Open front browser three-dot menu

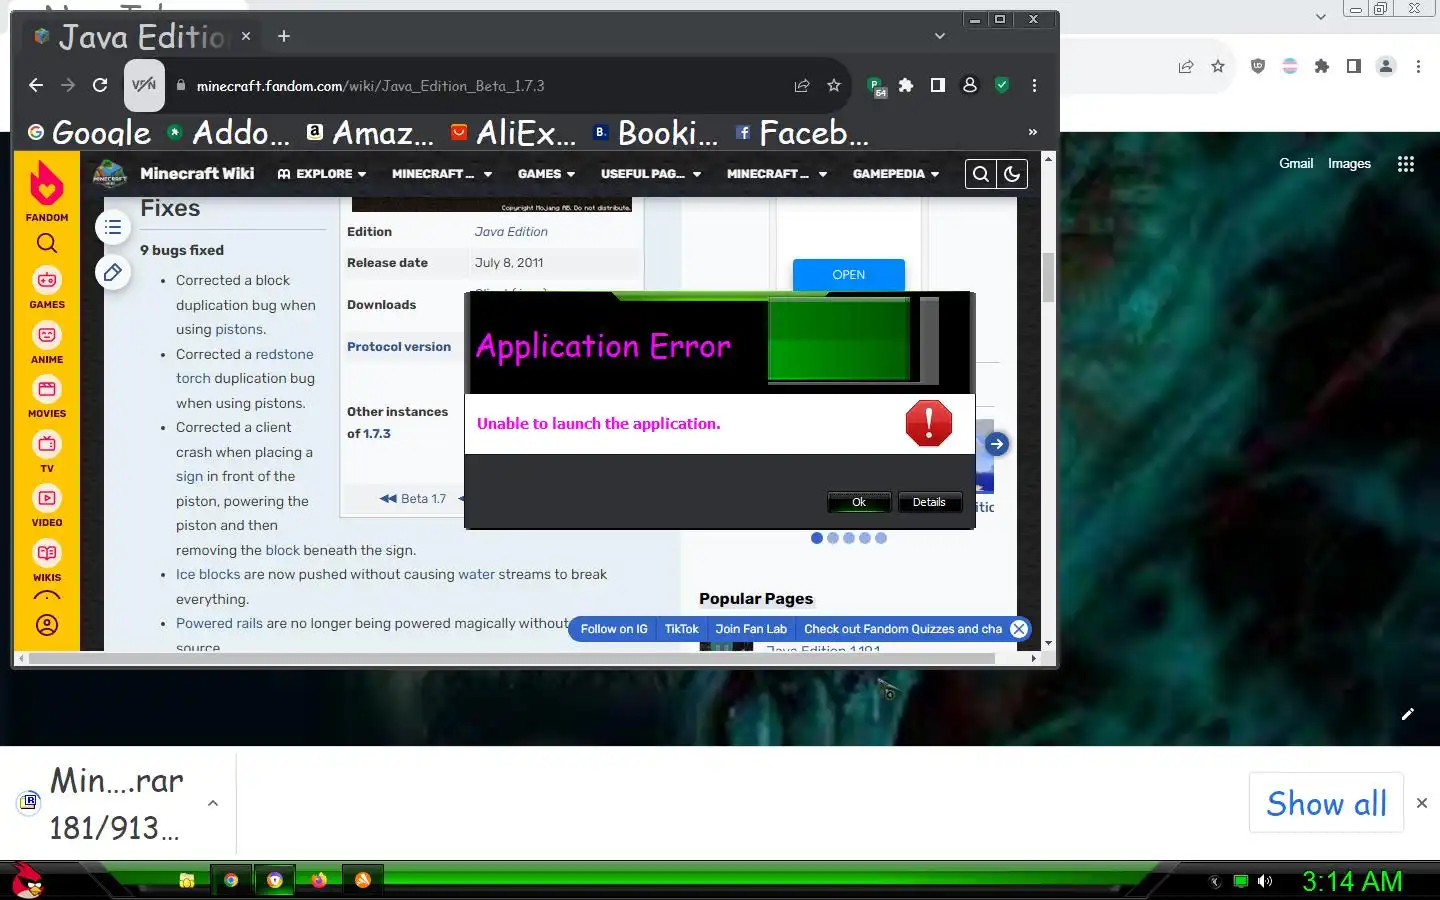(x=1034, y=85)
